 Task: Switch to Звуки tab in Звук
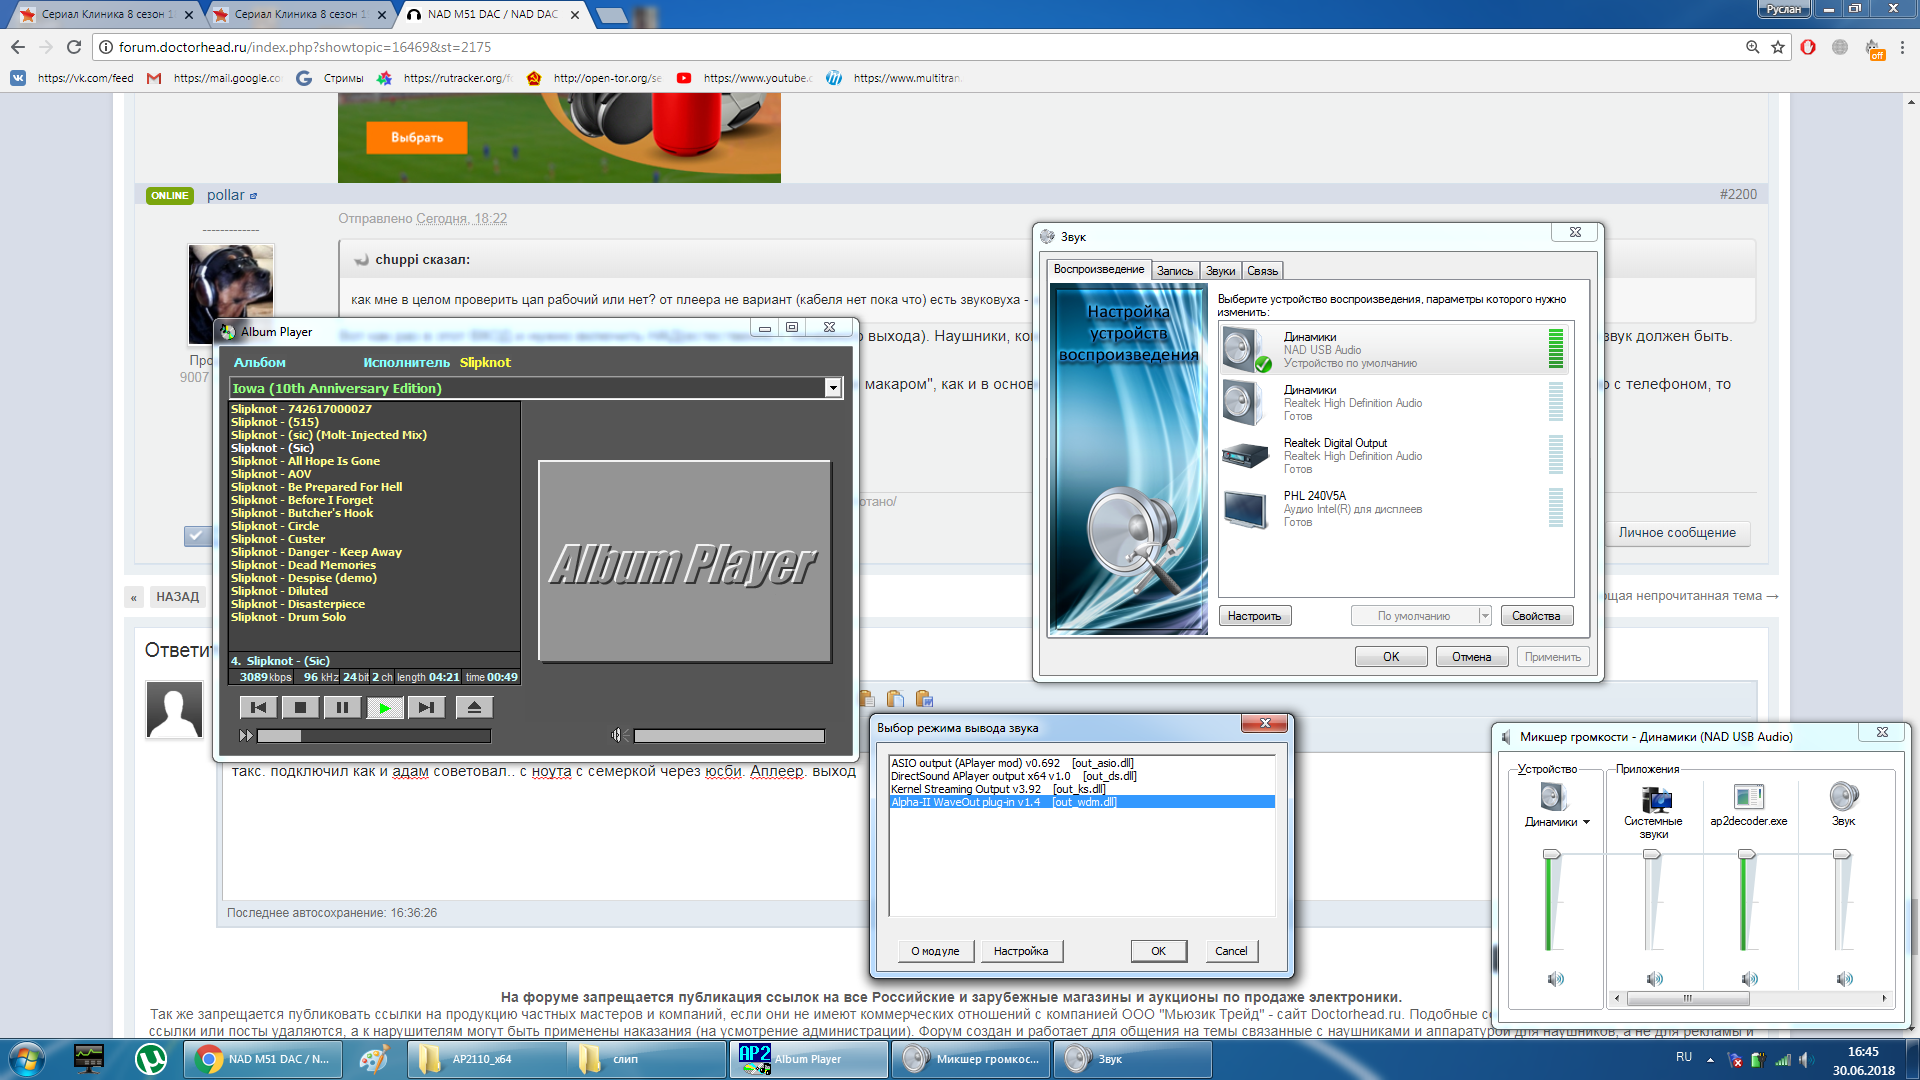point(1220,271)
